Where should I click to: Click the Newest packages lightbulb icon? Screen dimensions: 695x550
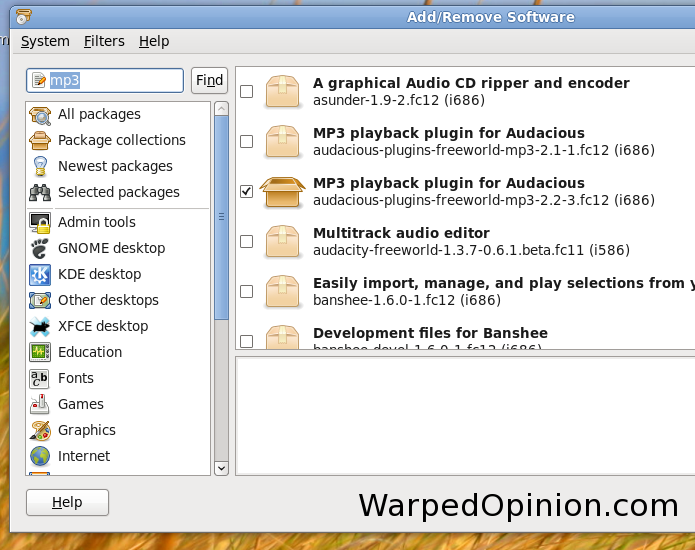tap(40, 166)
